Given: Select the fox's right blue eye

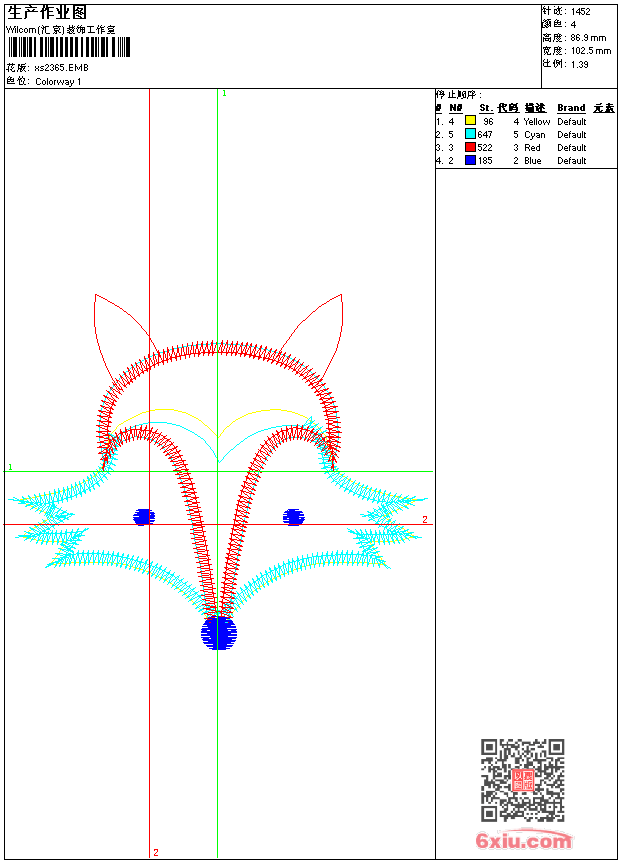Looking at the screenshot, I should (294, 517).
